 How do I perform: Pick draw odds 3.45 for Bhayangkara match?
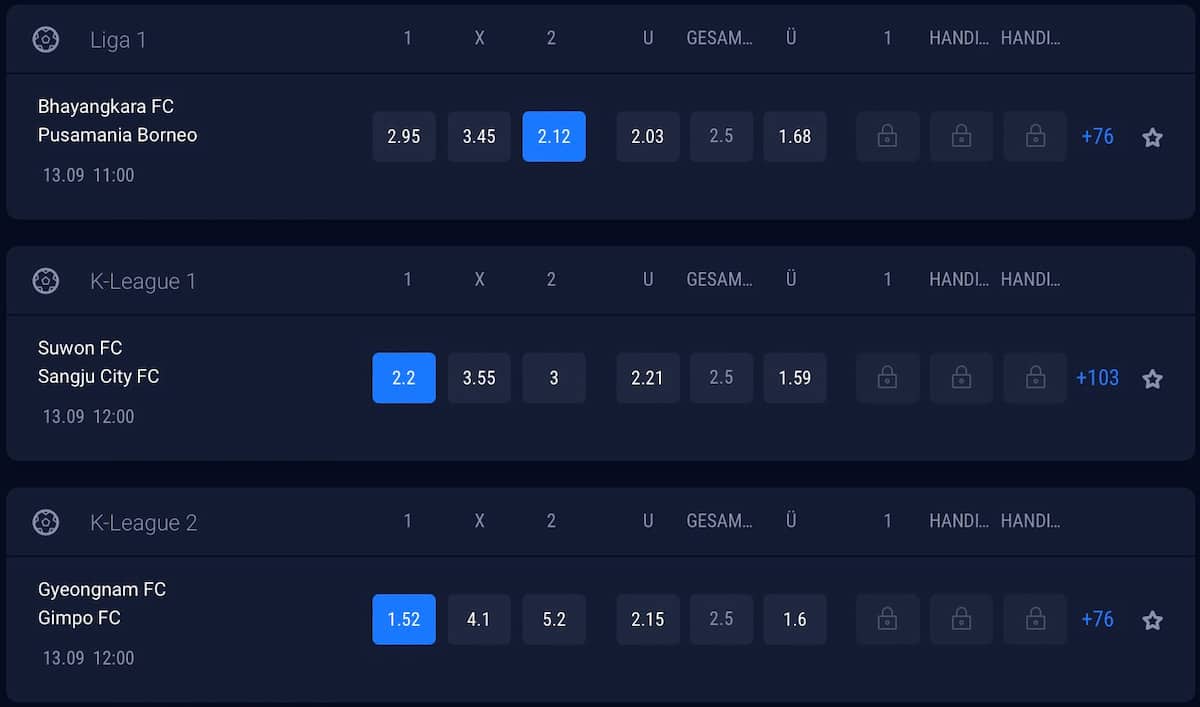pyautogui.click(x=479, y=136)
